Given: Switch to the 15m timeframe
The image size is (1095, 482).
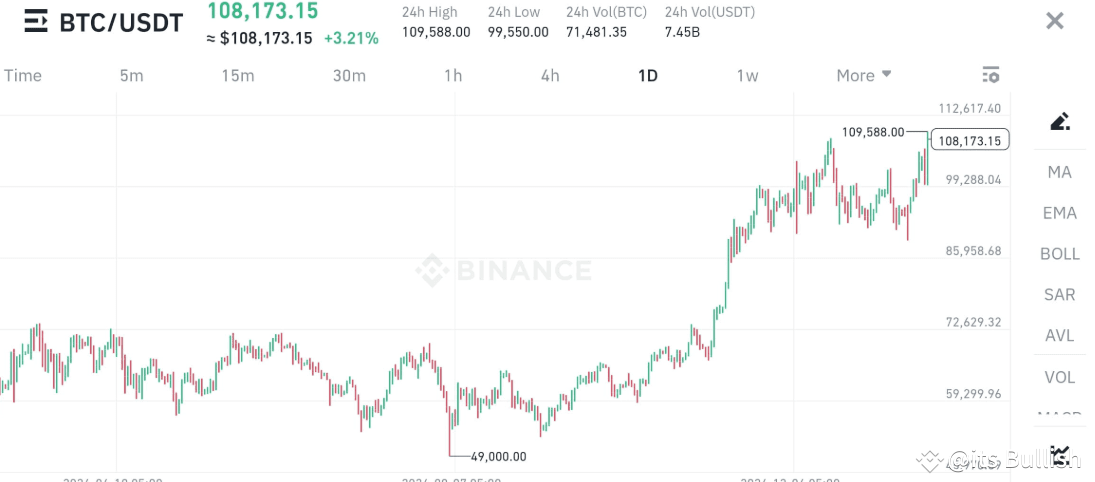Looking at the screenshot, I should [x=238, y=75].
